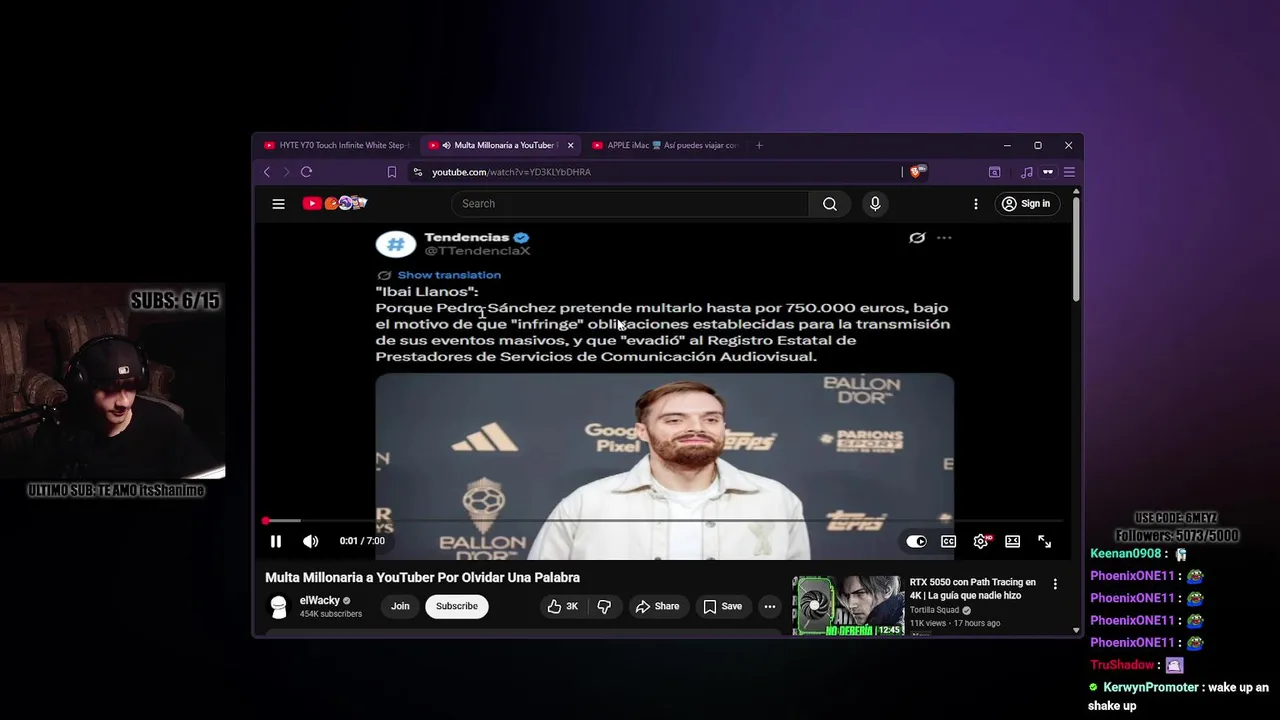Screen dimensions: 1280x720
Task: Mute the video using the speaker icon
Action: click(311, 541)
